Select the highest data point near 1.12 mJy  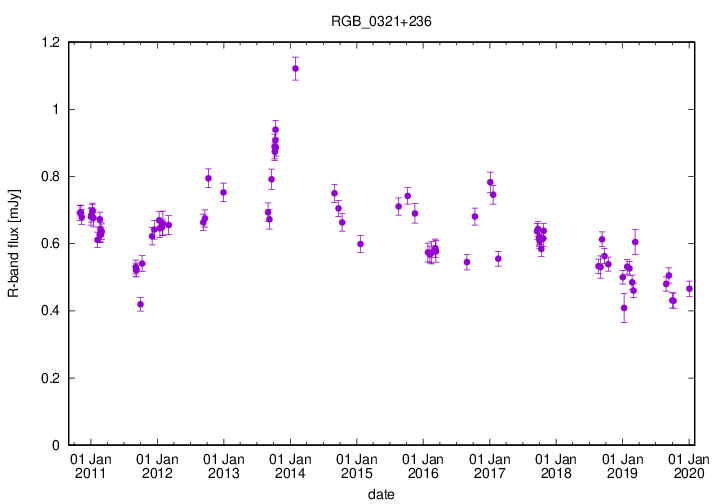coord(295,69)
